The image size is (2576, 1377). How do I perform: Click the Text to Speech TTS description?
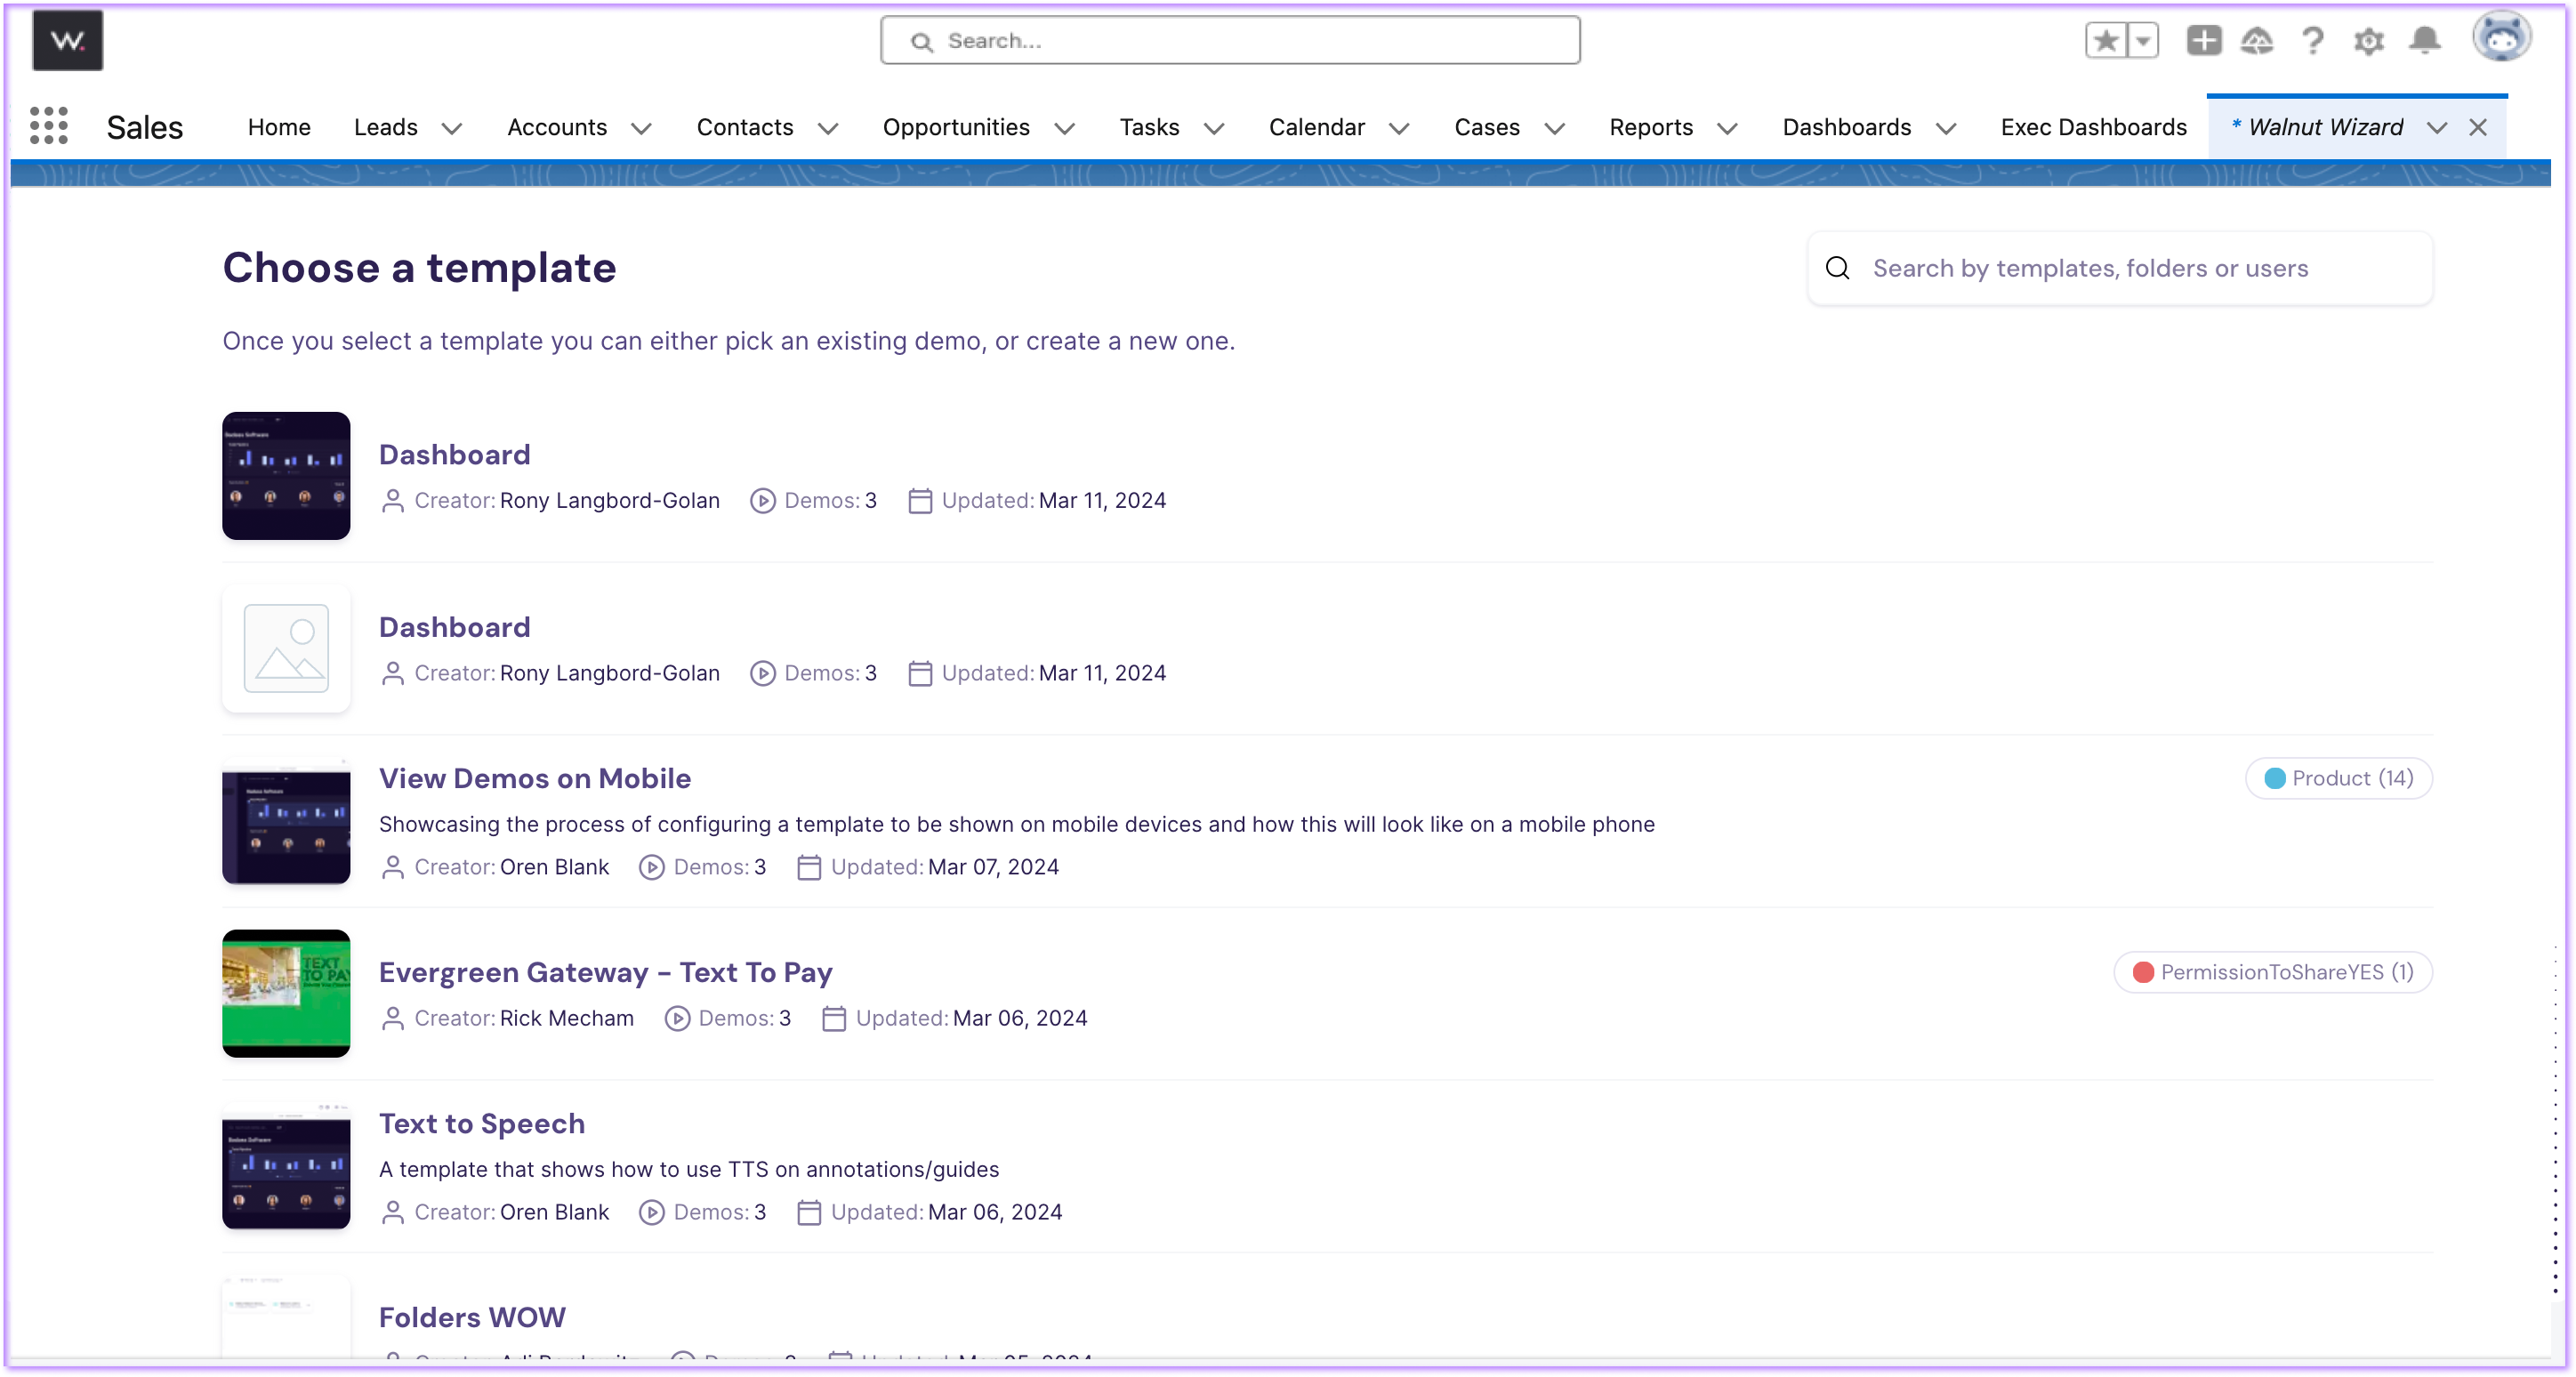(689, 1169)
